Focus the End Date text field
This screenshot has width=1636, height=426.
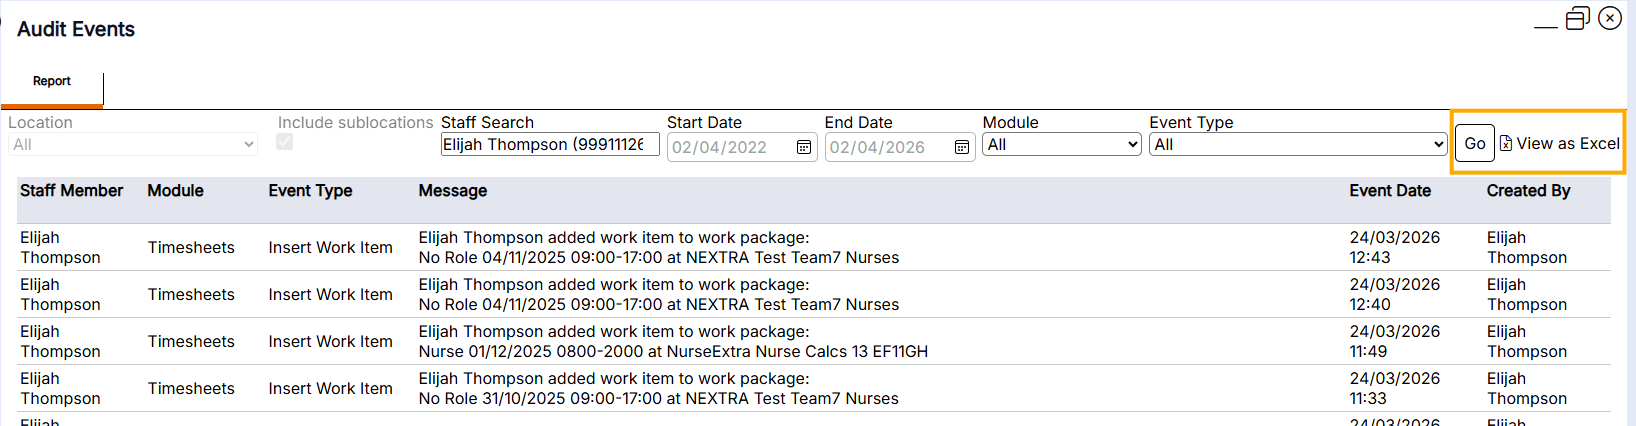tap(888, 147)
